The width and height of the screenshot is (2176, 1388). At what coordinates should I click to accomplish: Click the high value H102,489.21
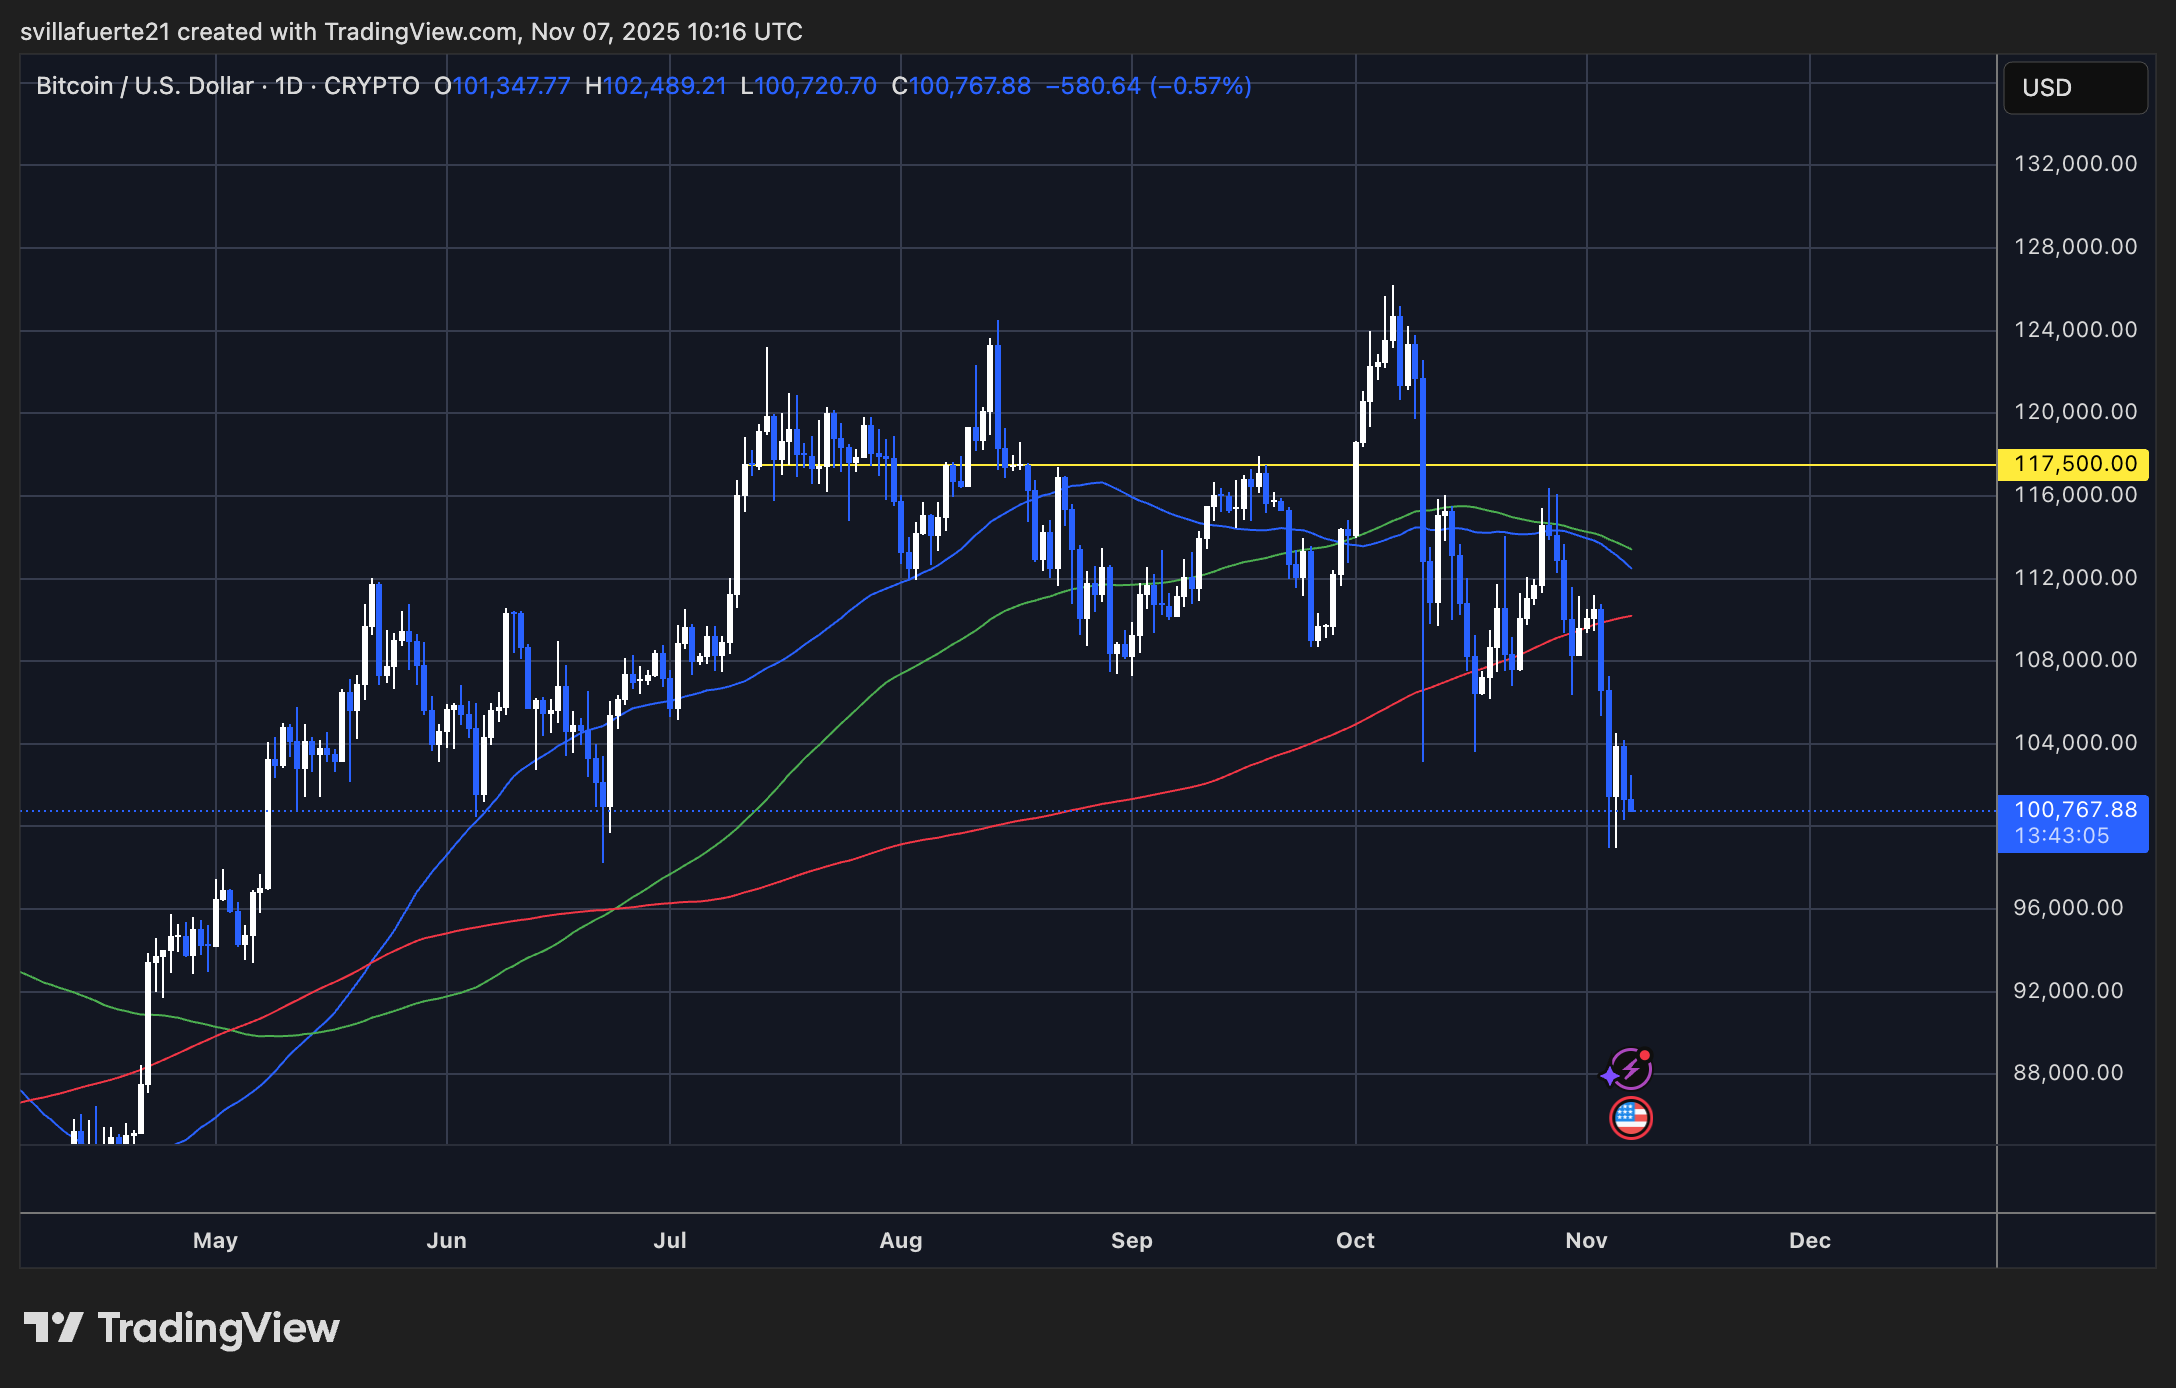[x=654, y=86]
